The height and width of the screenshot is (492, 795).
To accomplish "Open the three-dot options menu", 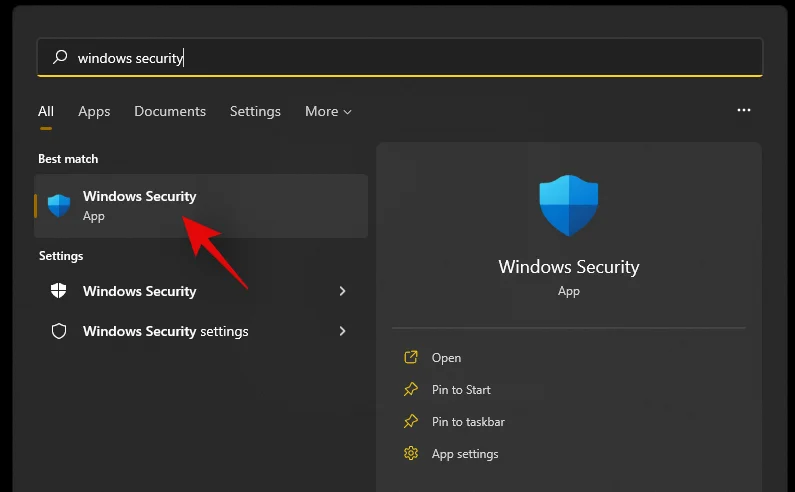I will point(743,110).
